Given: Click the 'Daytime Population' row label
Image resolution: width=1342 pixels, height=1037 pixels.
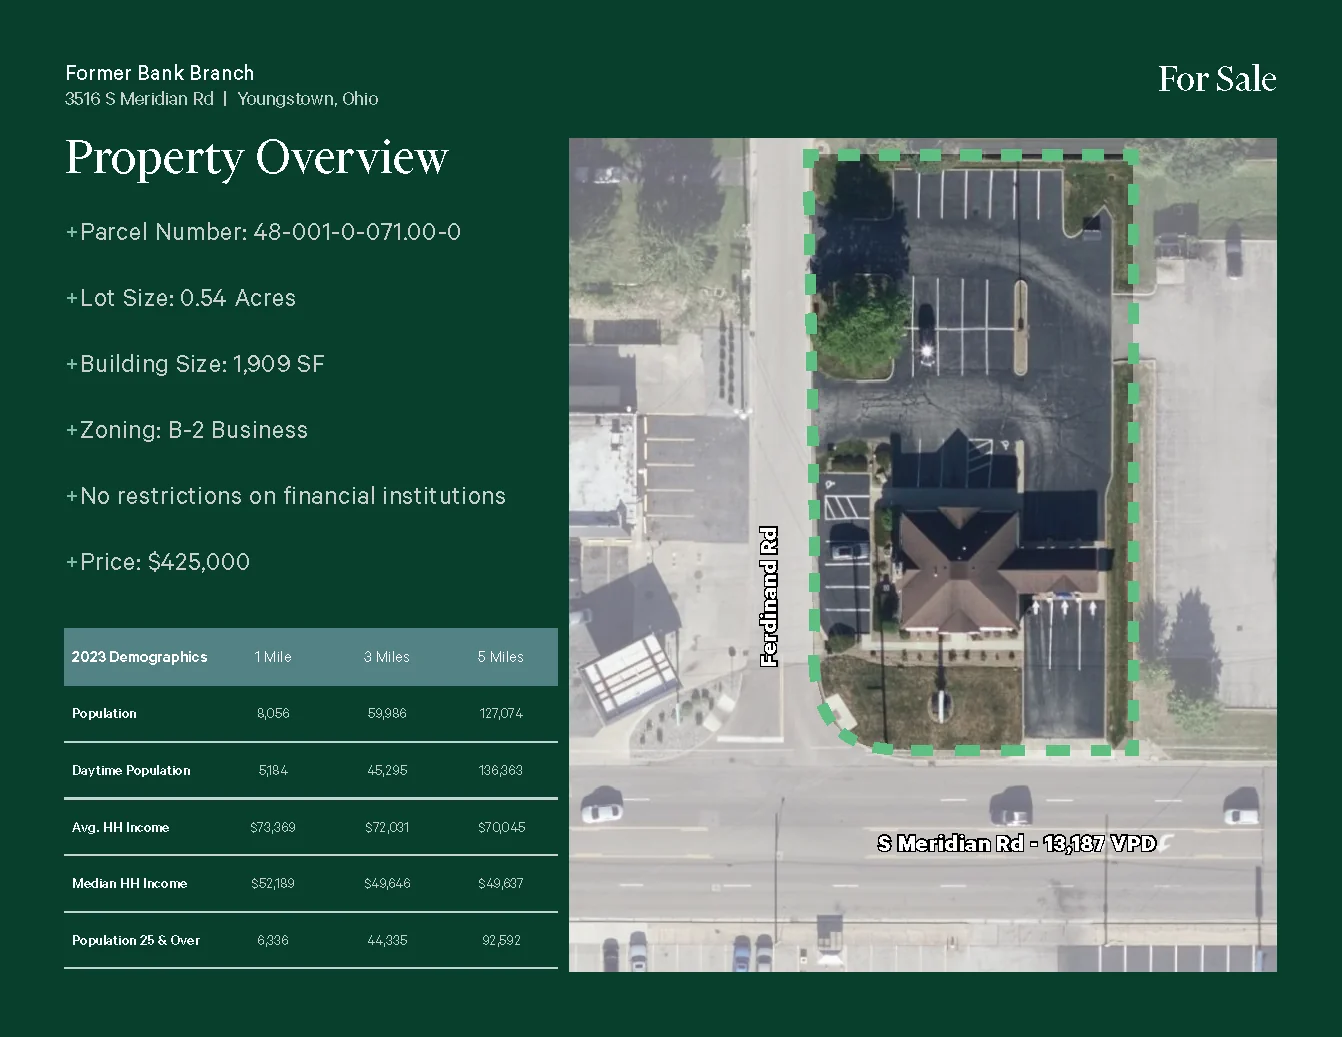Looking at the screenshot, I should (x=131, y=771).
